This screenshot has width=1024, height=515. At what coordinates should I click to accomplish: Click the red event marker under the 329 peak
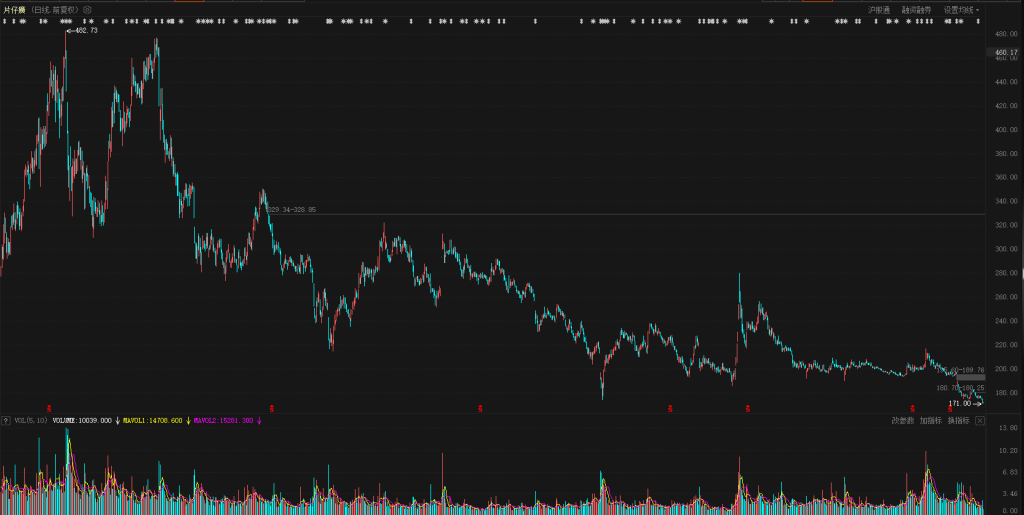(272, 407)
